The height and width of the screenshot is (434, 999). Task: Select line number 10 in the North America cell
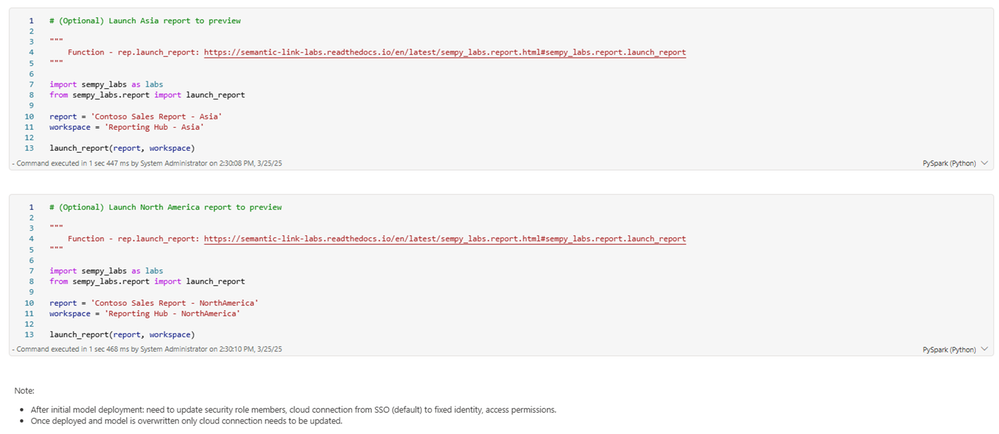click(29, 303)
